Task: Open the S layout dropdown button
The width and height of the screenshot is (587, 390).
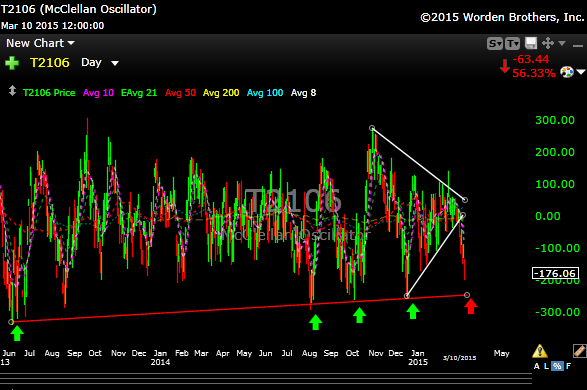Action: click(495, 43)
